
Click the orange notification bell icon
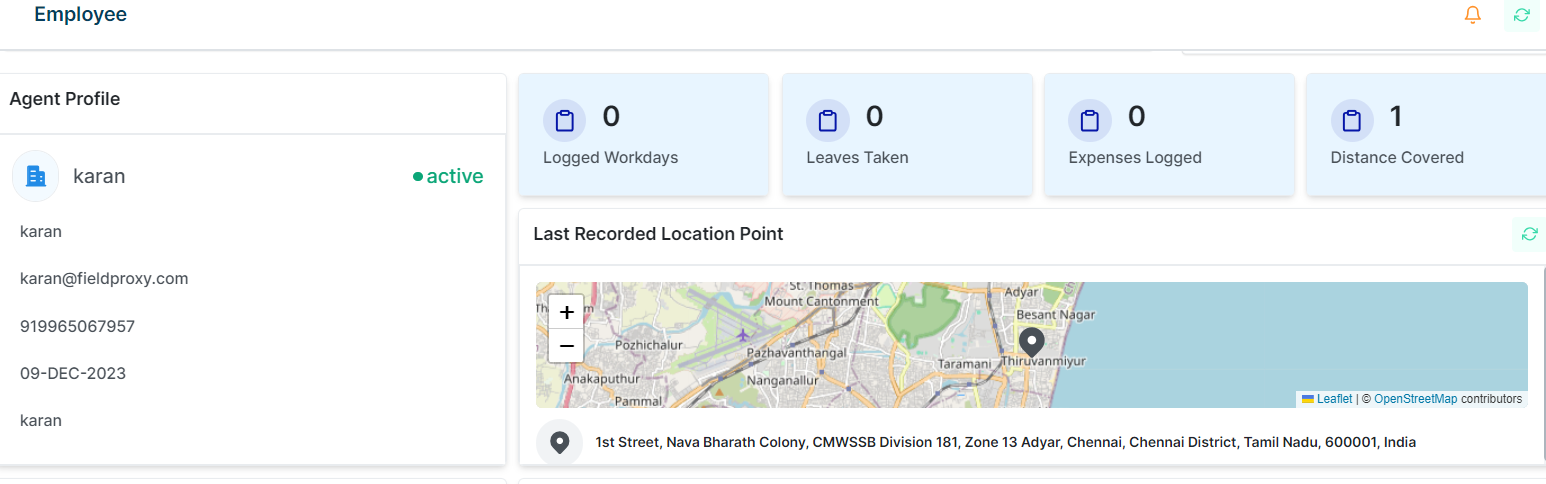click(x=1472, y=15)
